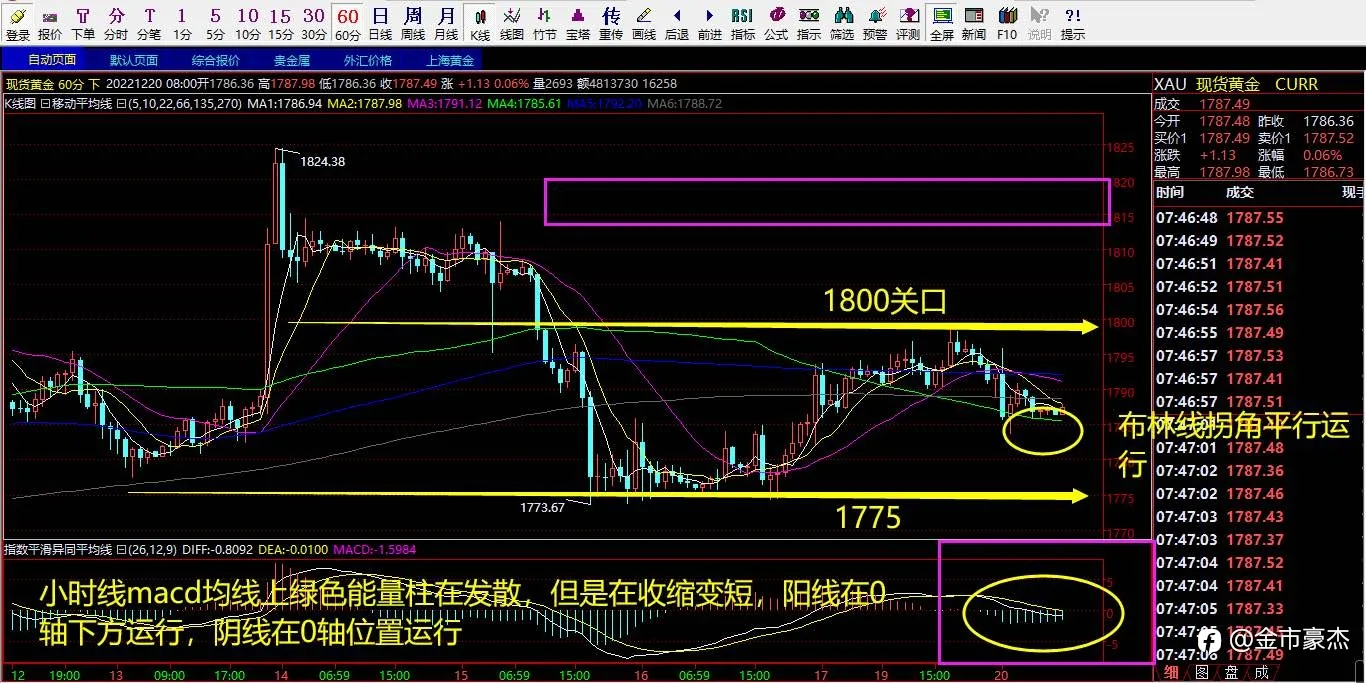The image size is (1366, 683).
Task: Switch to 月线 monthly chart
Action: [446, 23]
